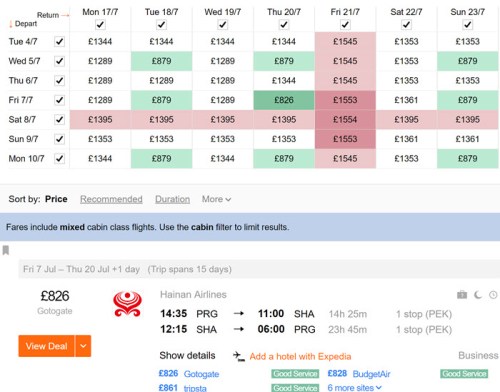Expand the 6 more sites list
Image resolution: width=500 pixels, height=392 pixels.
pos(354,388)
